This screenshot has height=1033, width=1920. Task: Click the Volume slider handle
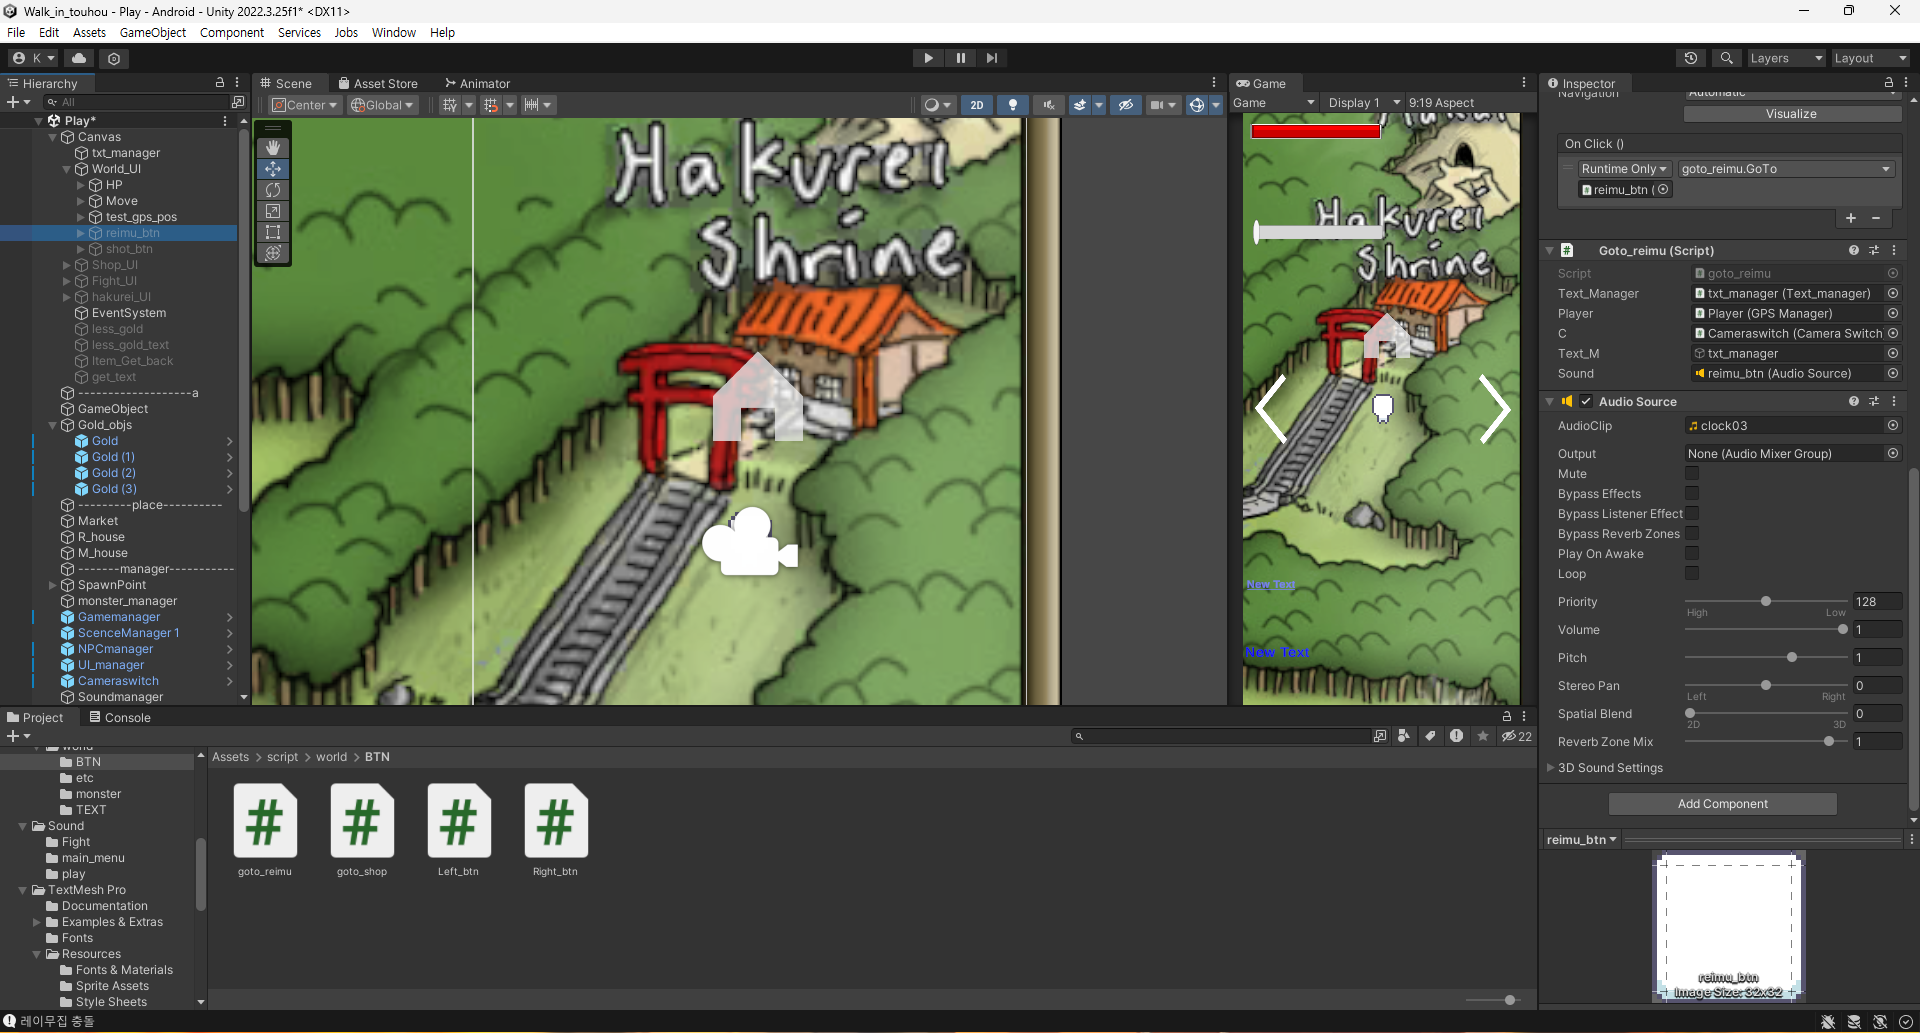pos(1842,629)
